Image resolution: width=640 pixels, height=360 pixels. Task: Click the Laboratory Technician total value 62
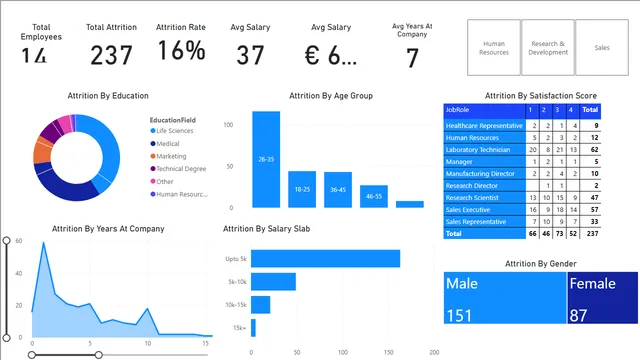tap(594, 150)
